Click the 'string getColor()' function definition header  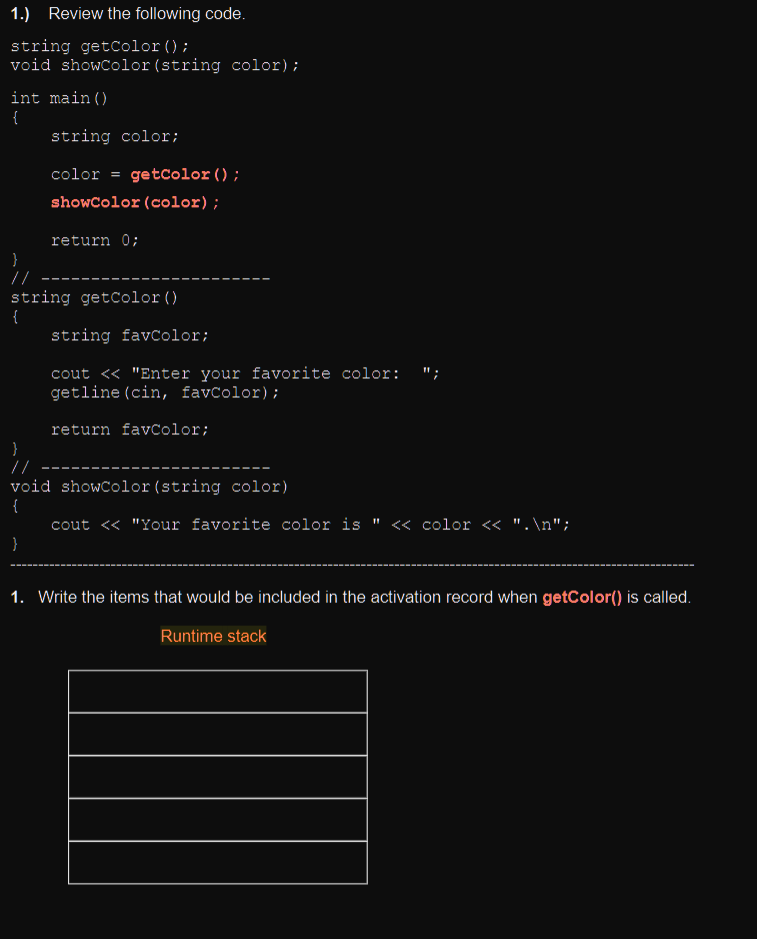[94, 298]
